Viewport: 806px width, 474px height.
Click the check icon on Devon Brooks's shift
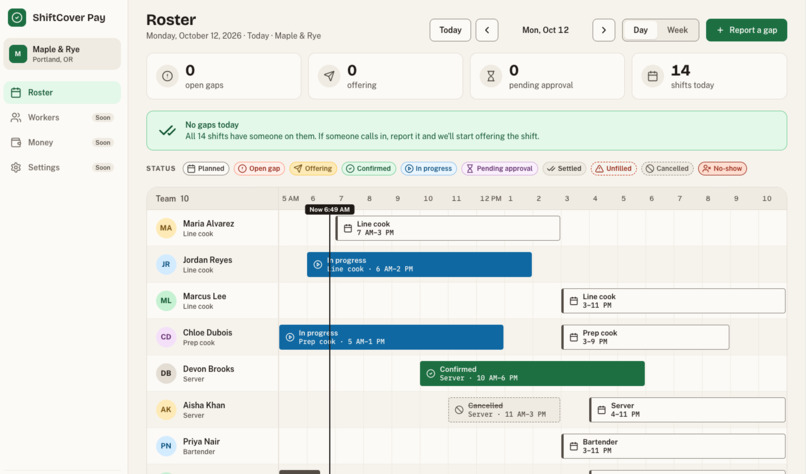[431, 374]
